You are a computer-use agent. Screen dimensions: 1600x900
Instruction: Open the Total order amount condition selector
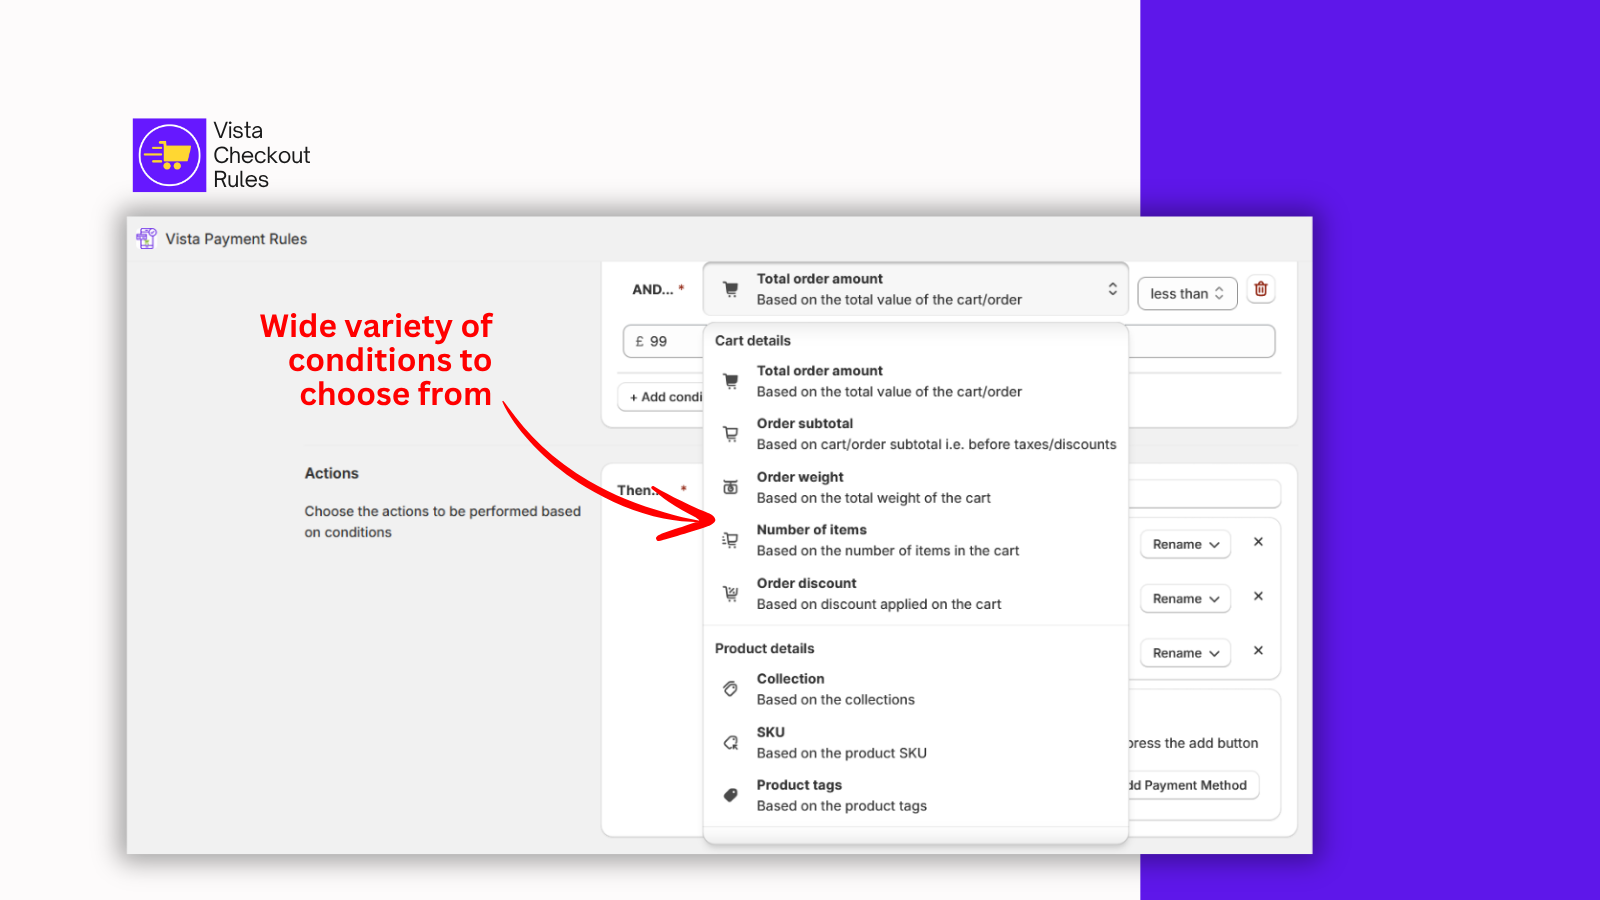point(916,289)
